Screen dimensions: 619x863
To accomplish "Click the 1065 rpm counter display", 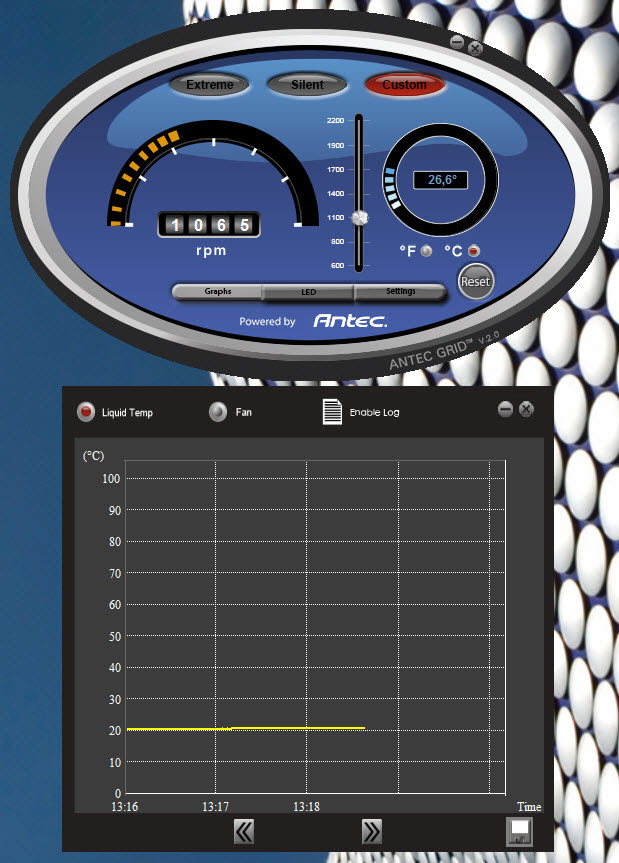I will pyautogui.click(x=209, y=225).
